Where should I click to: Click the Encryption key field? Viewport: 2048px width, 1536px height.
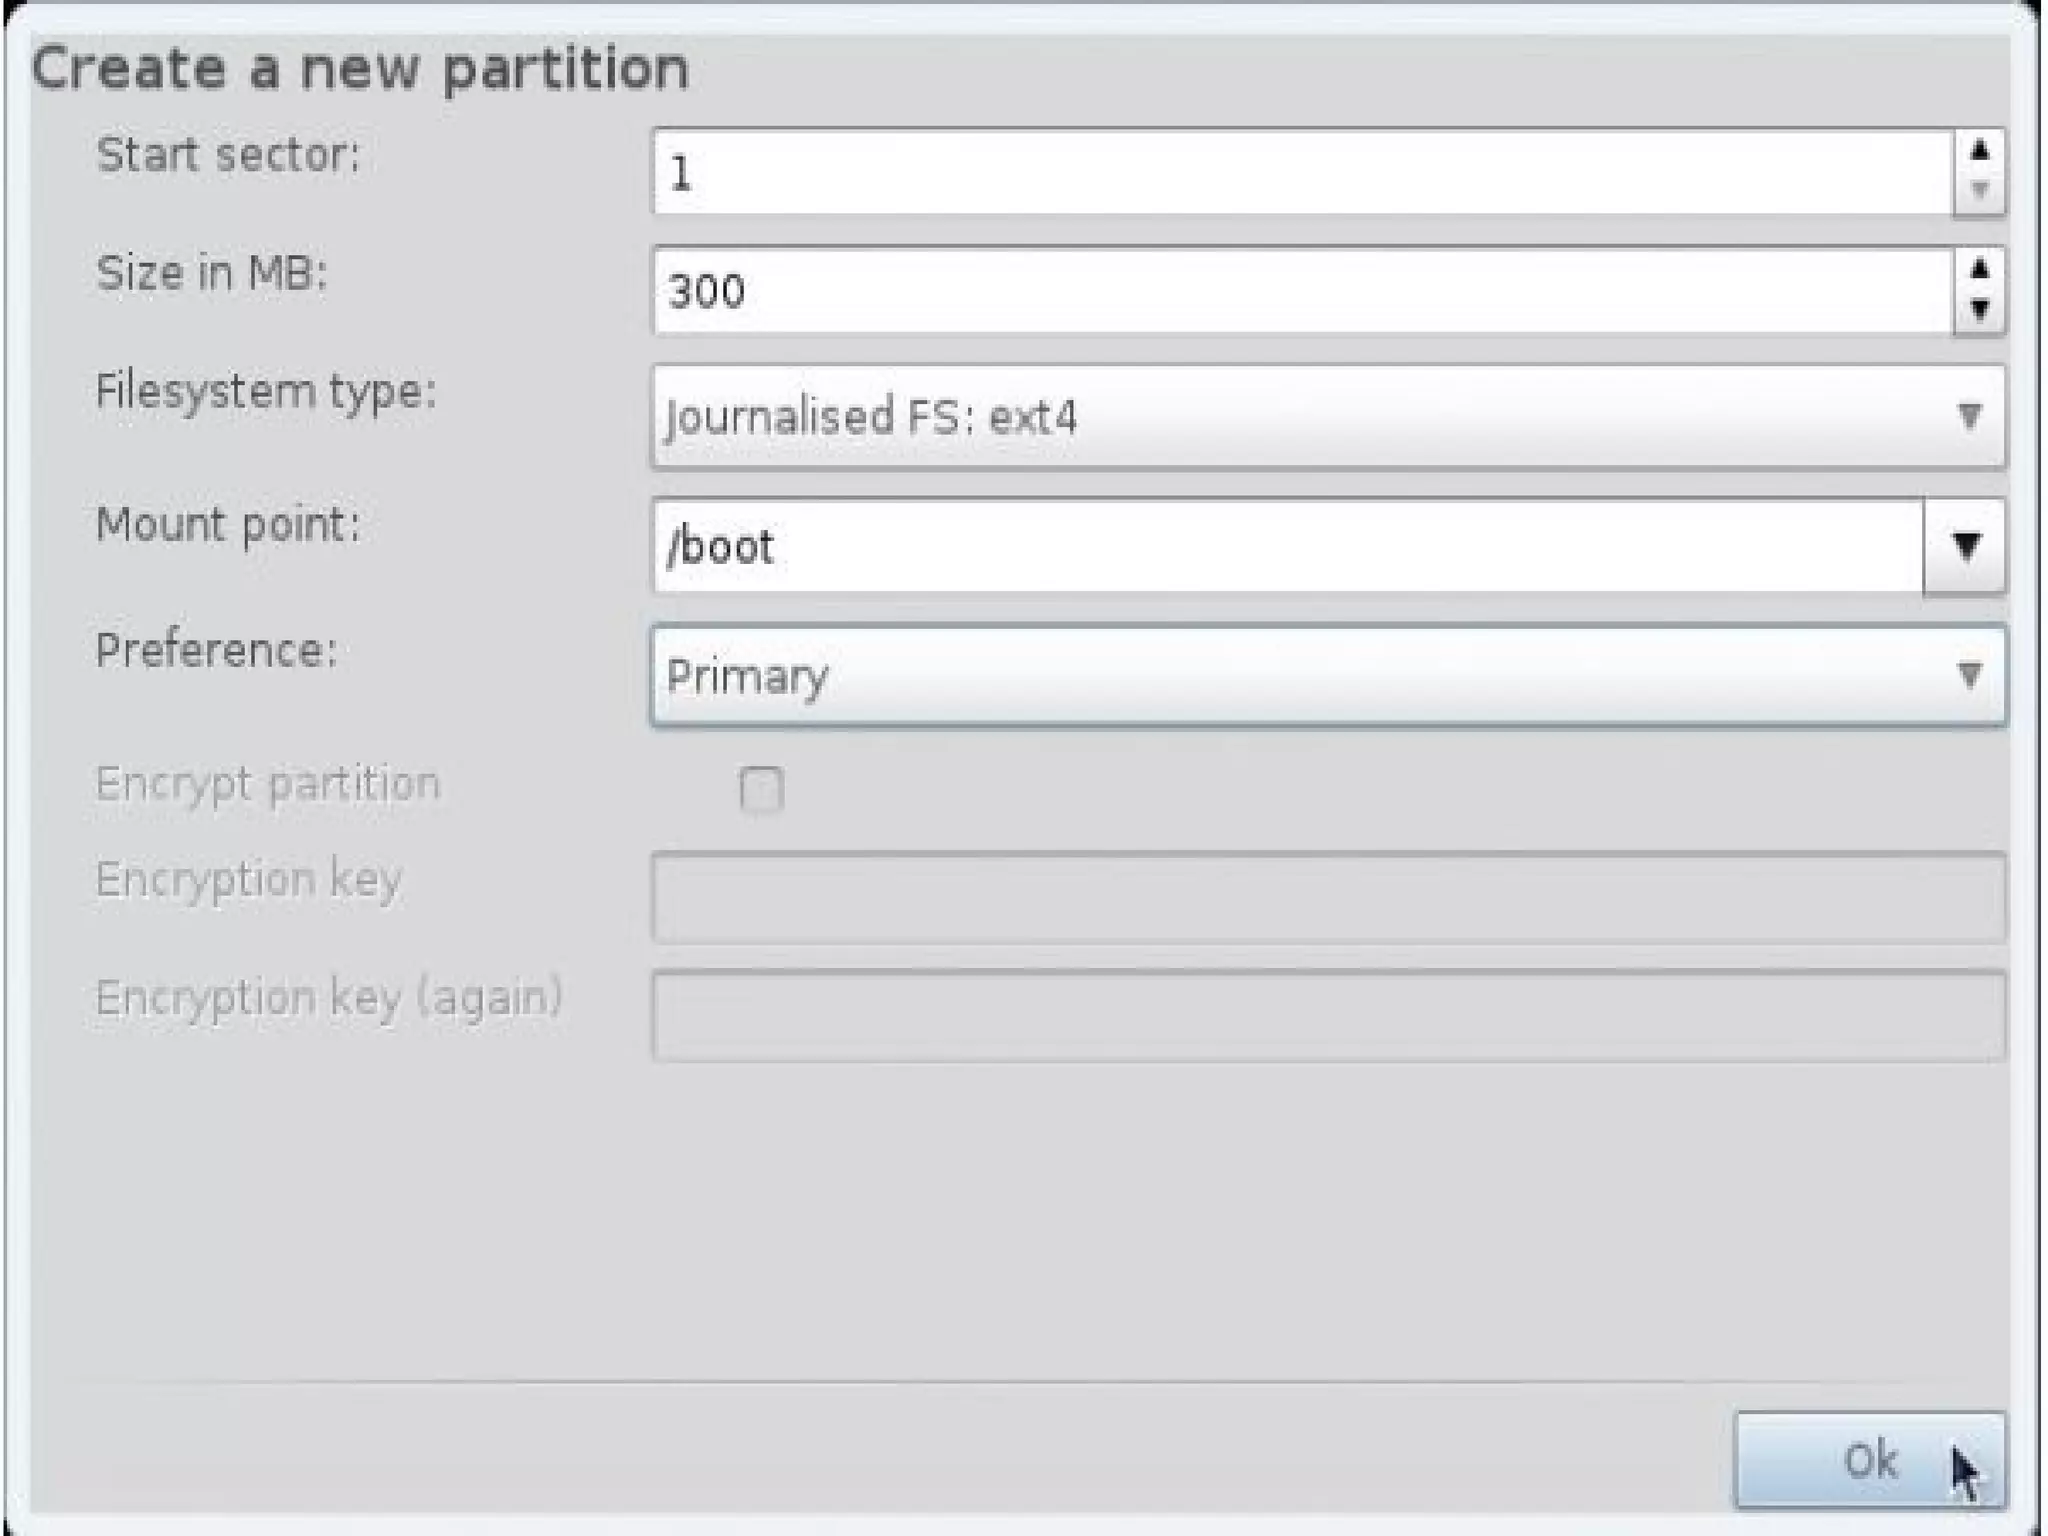(1328, 897)
